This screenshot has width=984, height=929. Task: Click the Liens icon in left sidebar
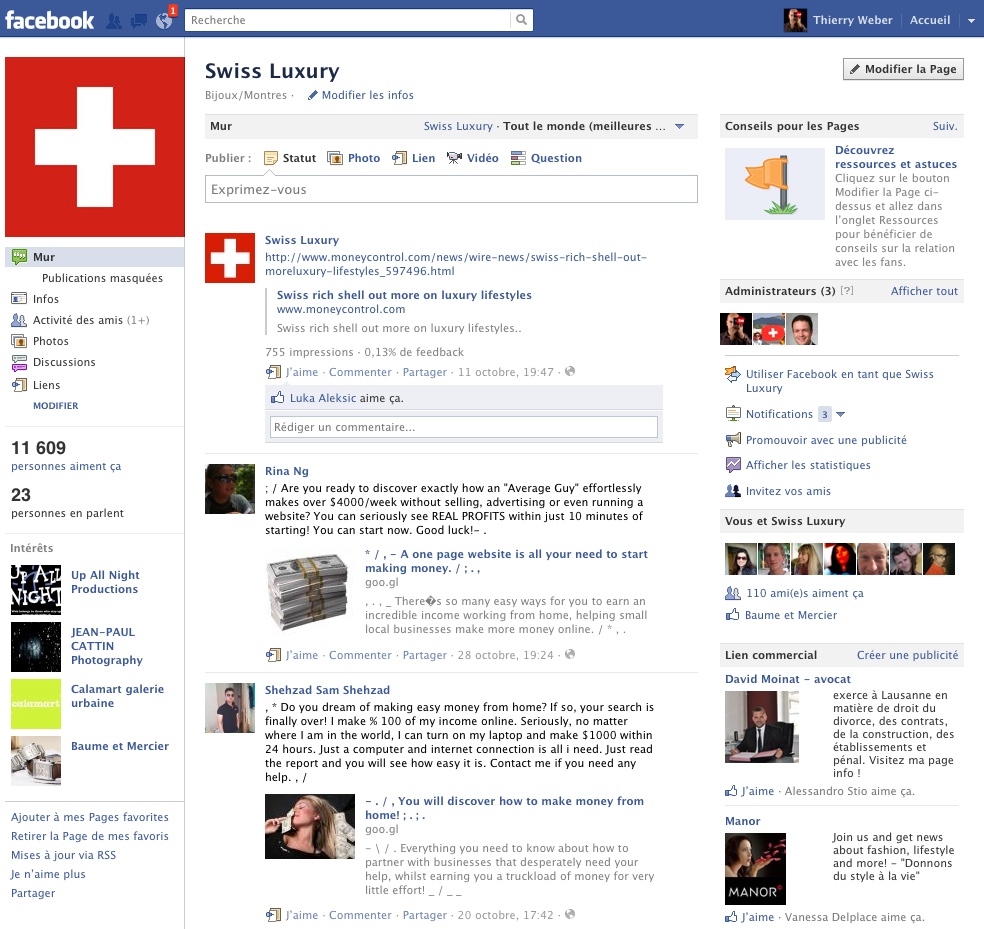click(x=19, y=385)
